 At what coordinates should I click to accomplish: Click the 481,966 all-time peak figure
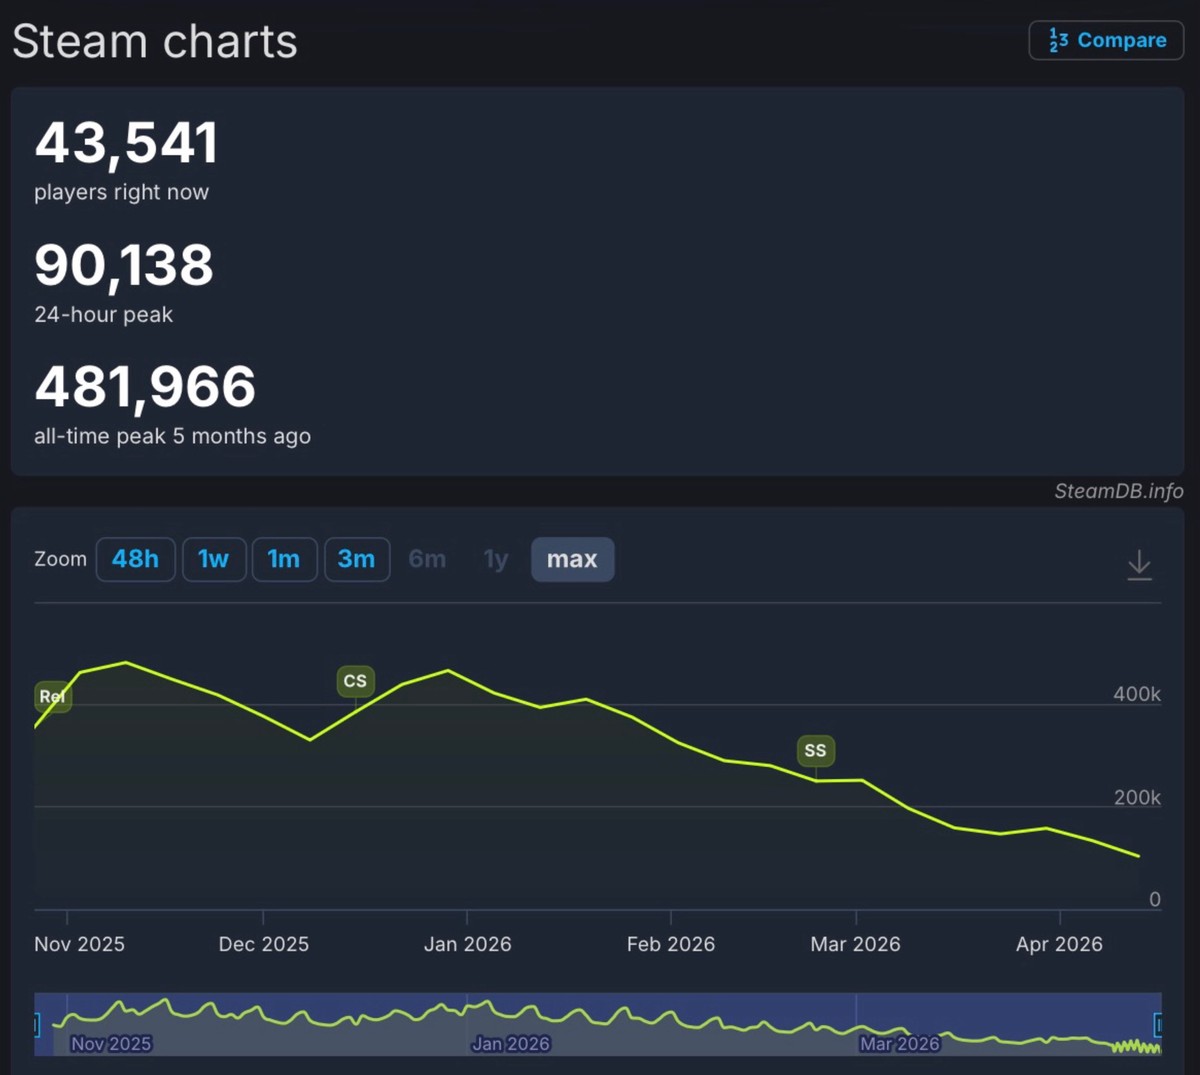[x=145, y=387]
